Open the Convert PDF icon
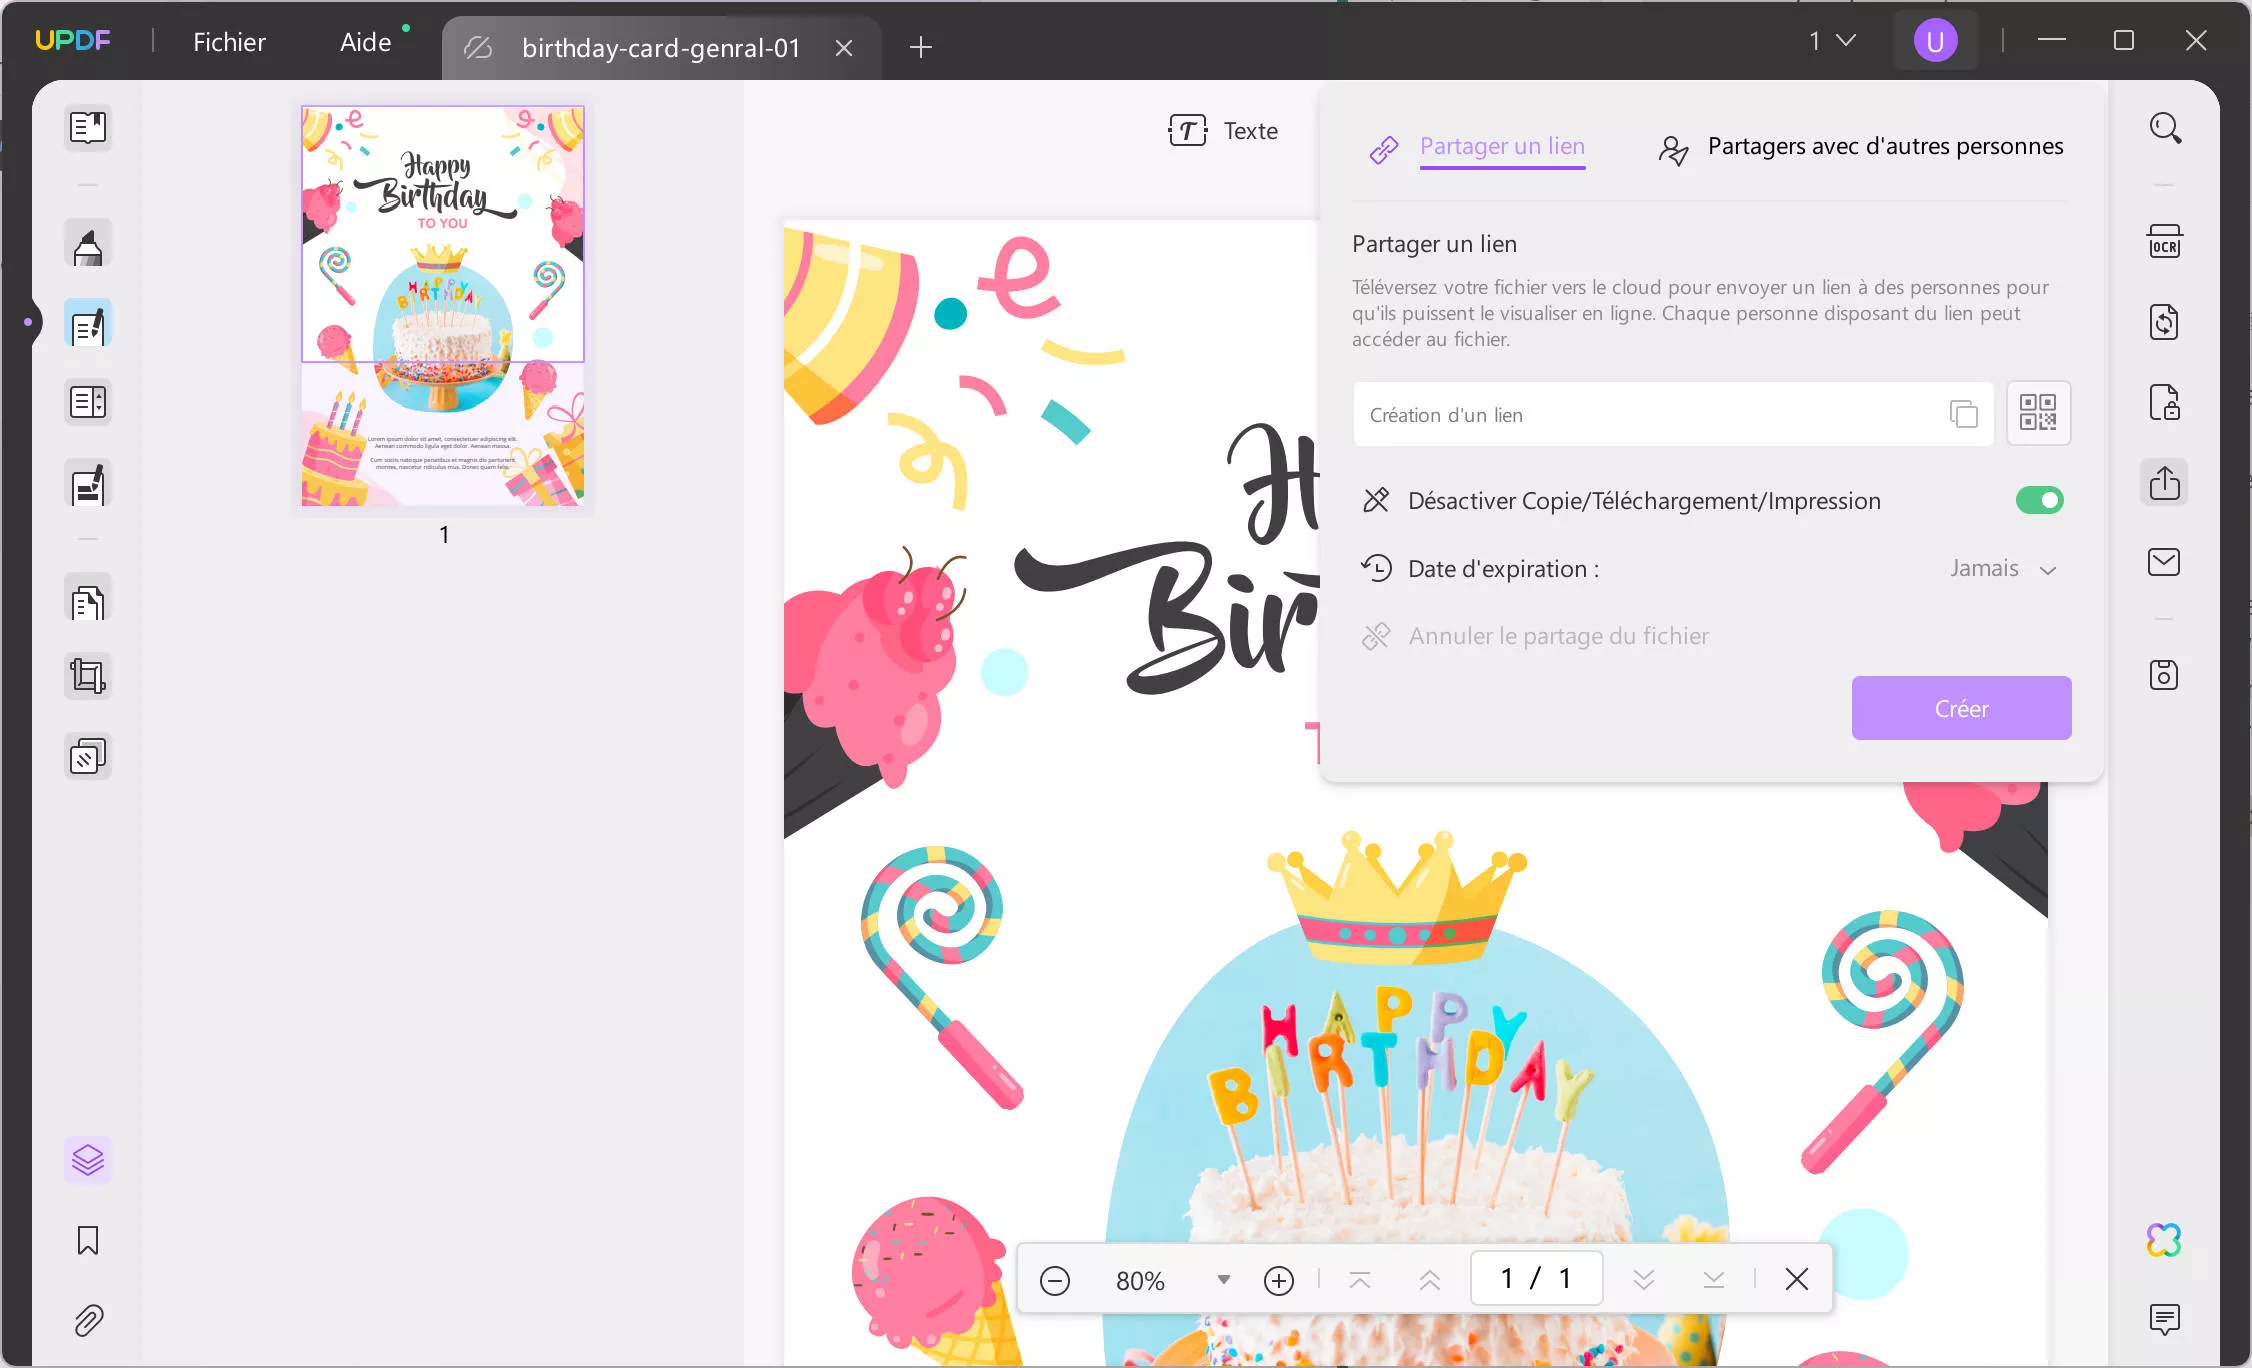Viewport: 2252px width, 1368px height. coord(2165,322)
